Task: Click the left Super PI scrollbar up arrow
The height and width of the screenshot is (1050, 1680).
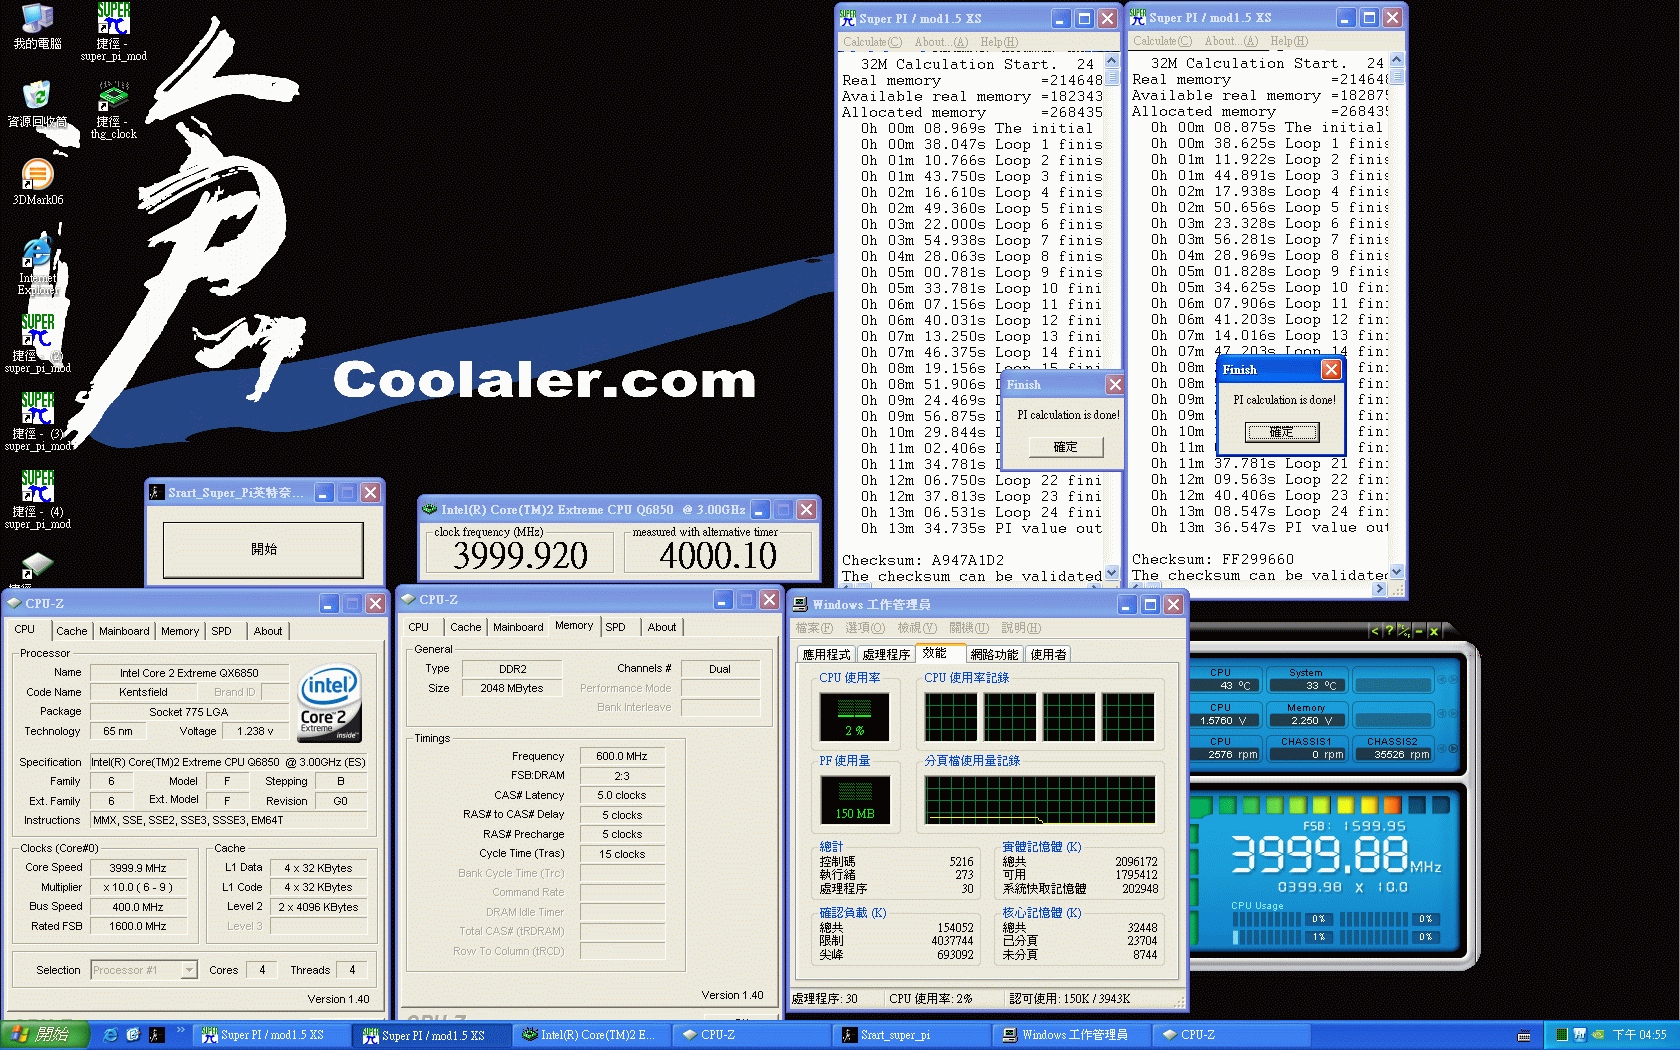Action: pos(1112,61)
